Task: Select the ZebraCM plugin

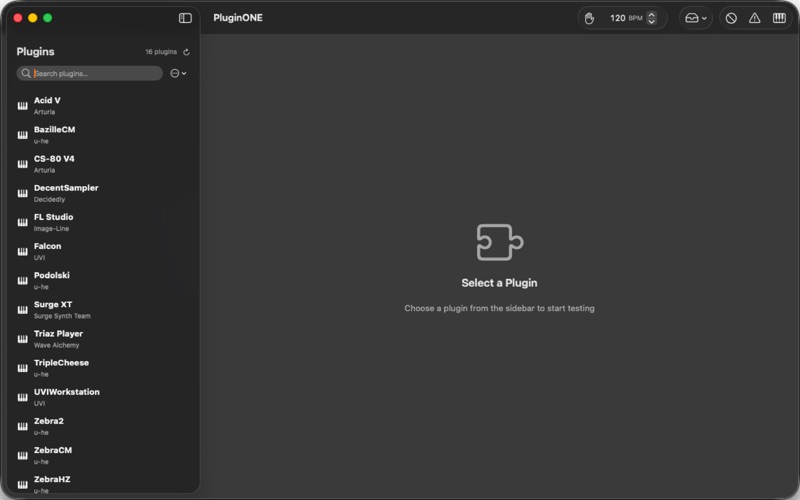Action: coord(102,455)
